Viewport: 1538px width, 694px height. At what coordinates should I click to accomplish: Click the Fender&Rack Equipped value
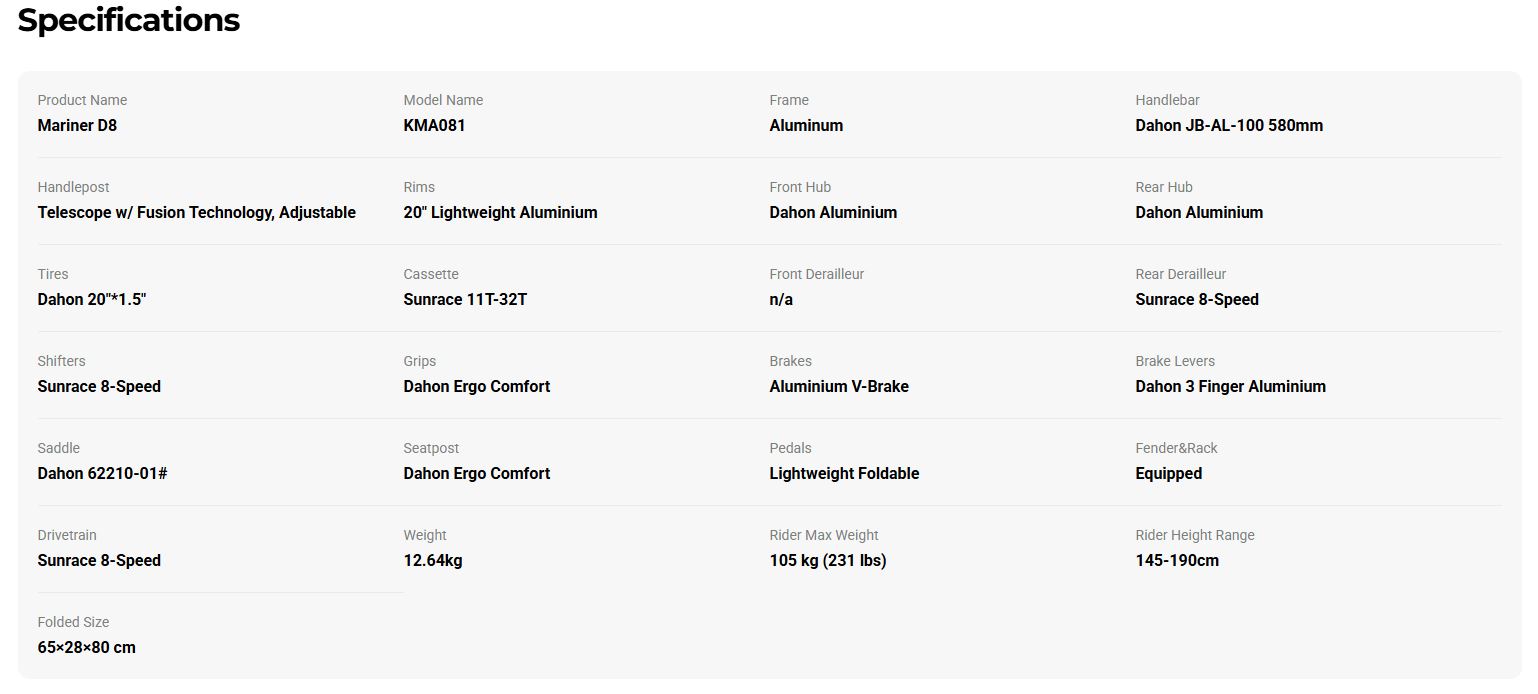coord(1169,474)
